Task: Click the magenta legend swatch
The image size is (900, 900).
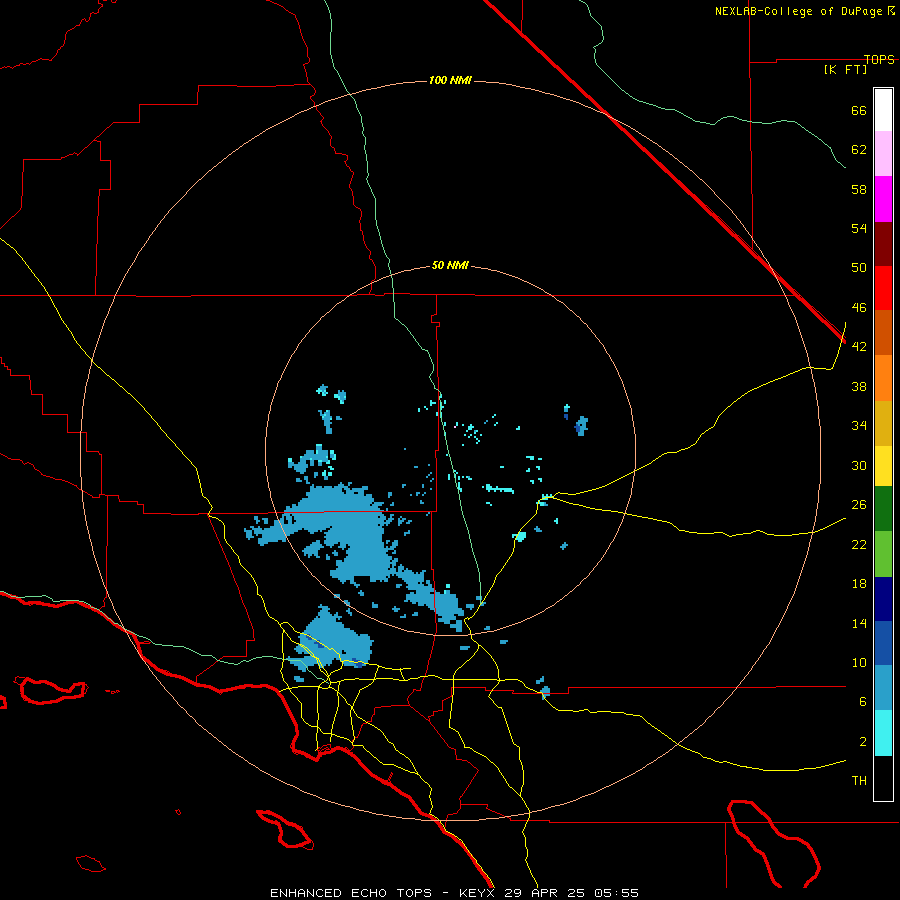Action: tap(883, 199)
